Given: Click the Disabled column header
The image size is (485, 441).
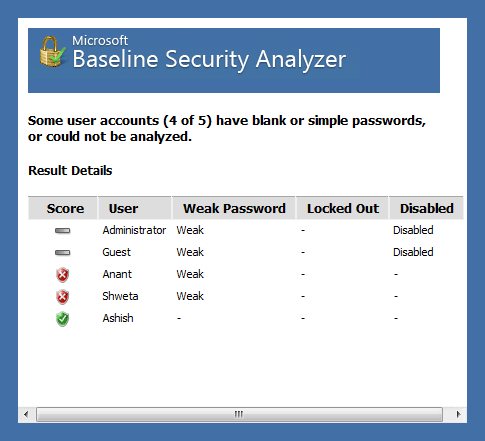Looking at the screenshot, I should coord(426,208).
